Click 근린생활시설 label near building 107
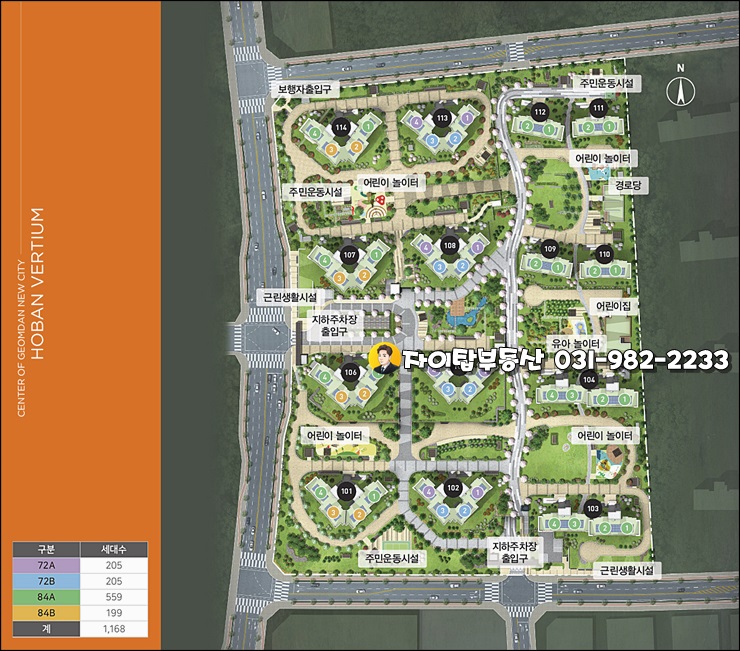Viewport: 740px width, 651px height. [x=290, y=297]
